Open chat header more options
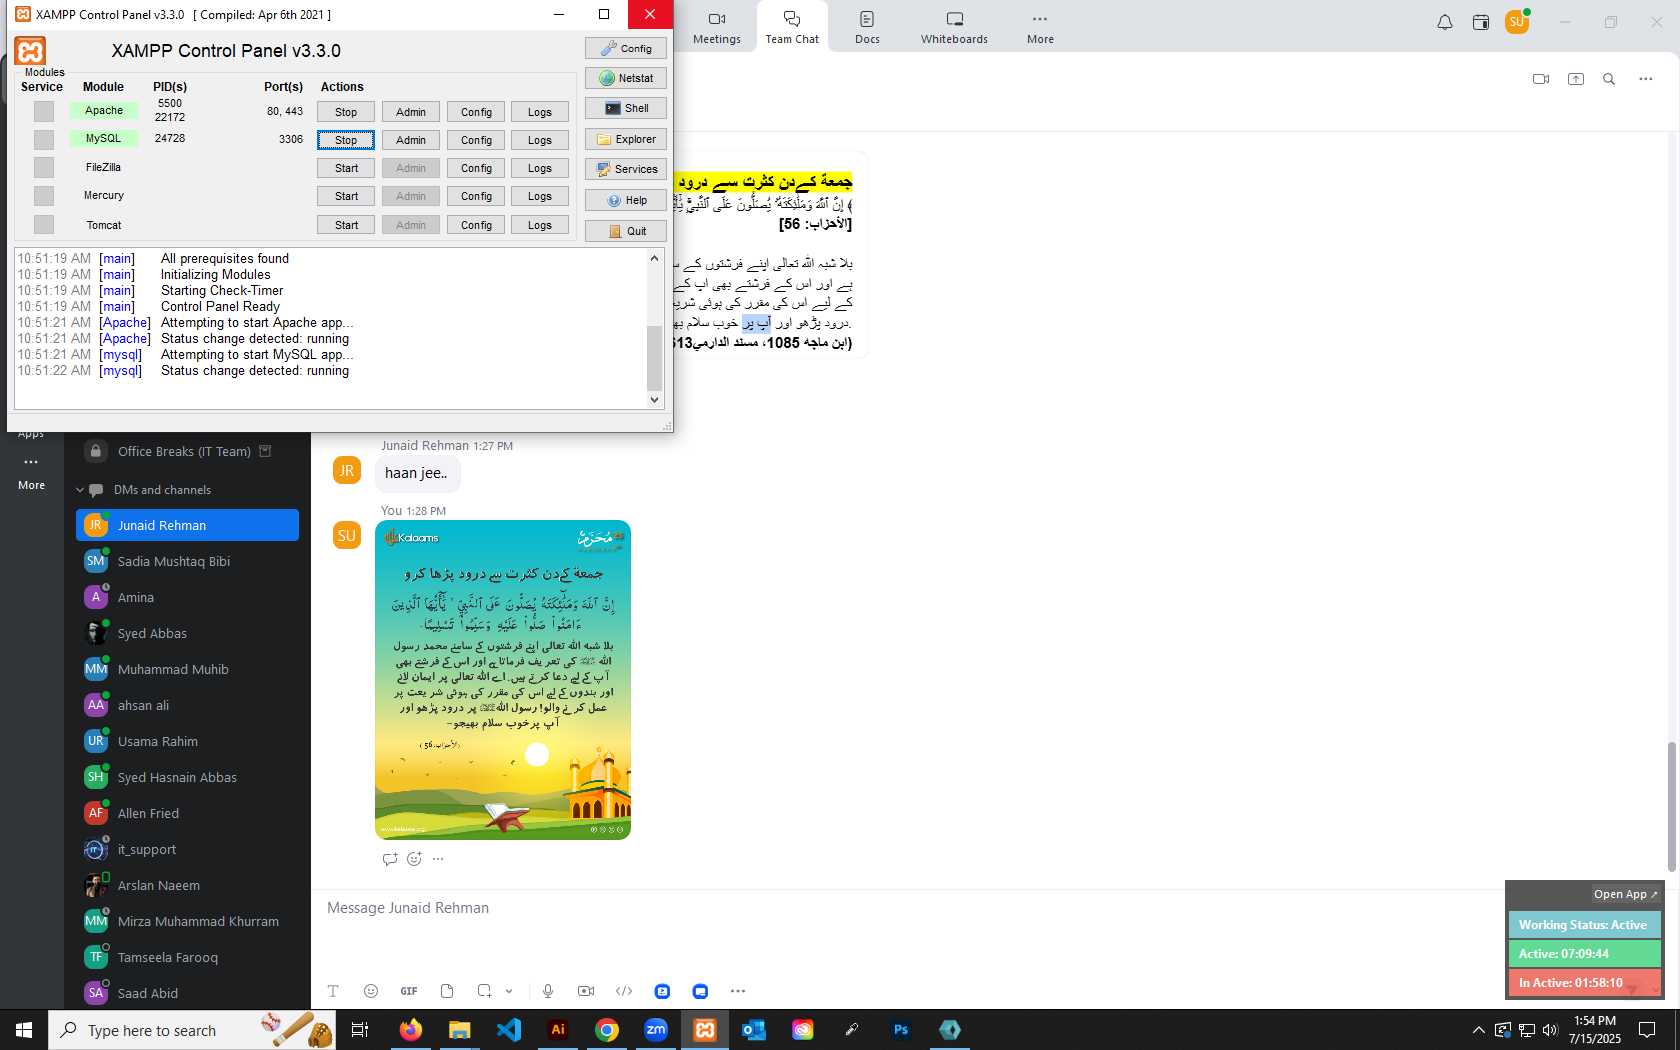The width and height of the screenshot is (1680, 1050). click(1646, 79)
